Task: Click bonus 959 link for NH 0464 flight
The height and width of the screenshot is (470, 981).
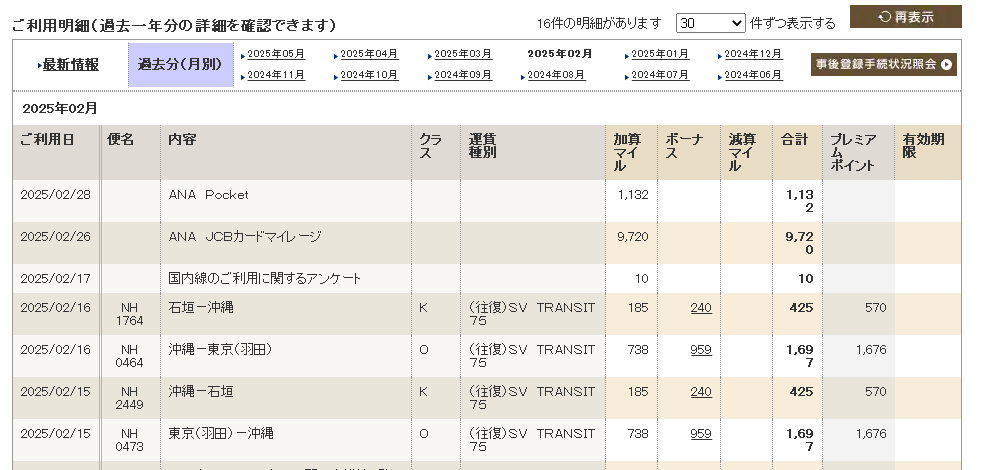Action: (701, 350)
